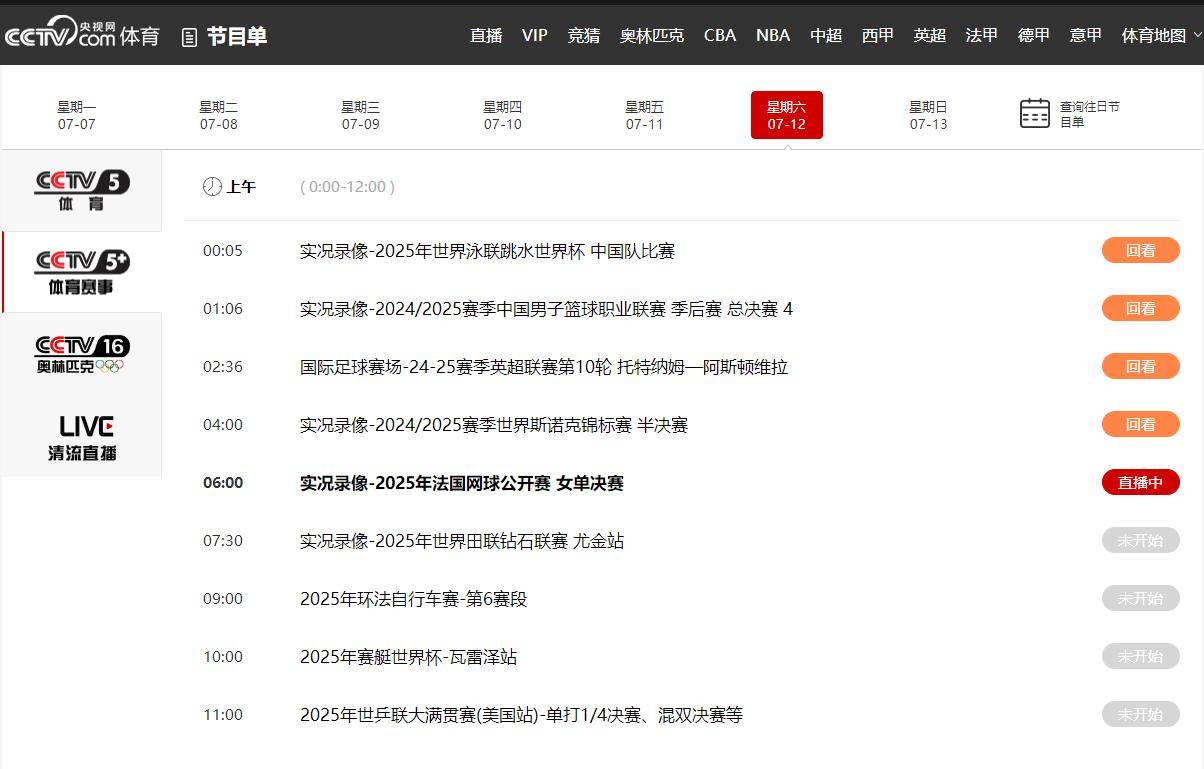Select the CCTV16 奥林匹克 channel logo
This screenshot has width=1204, height=769.
tap(81, 354)
